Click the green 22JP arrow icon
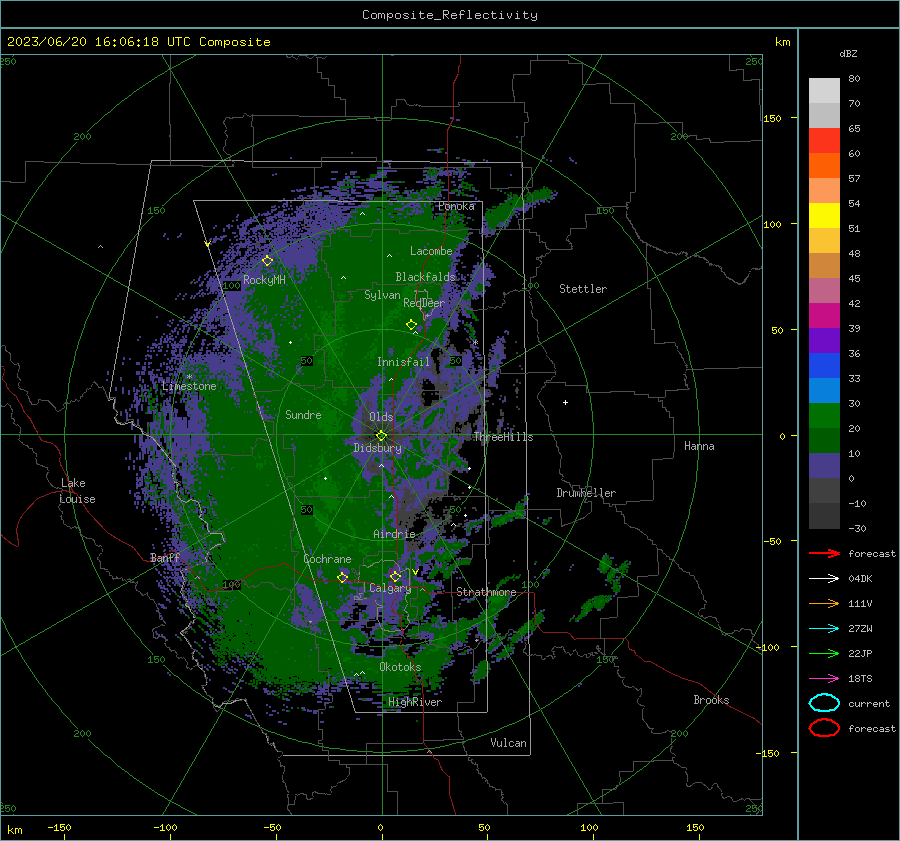The height and width of the screenshot is (841, 900). (x=824, y=653)
